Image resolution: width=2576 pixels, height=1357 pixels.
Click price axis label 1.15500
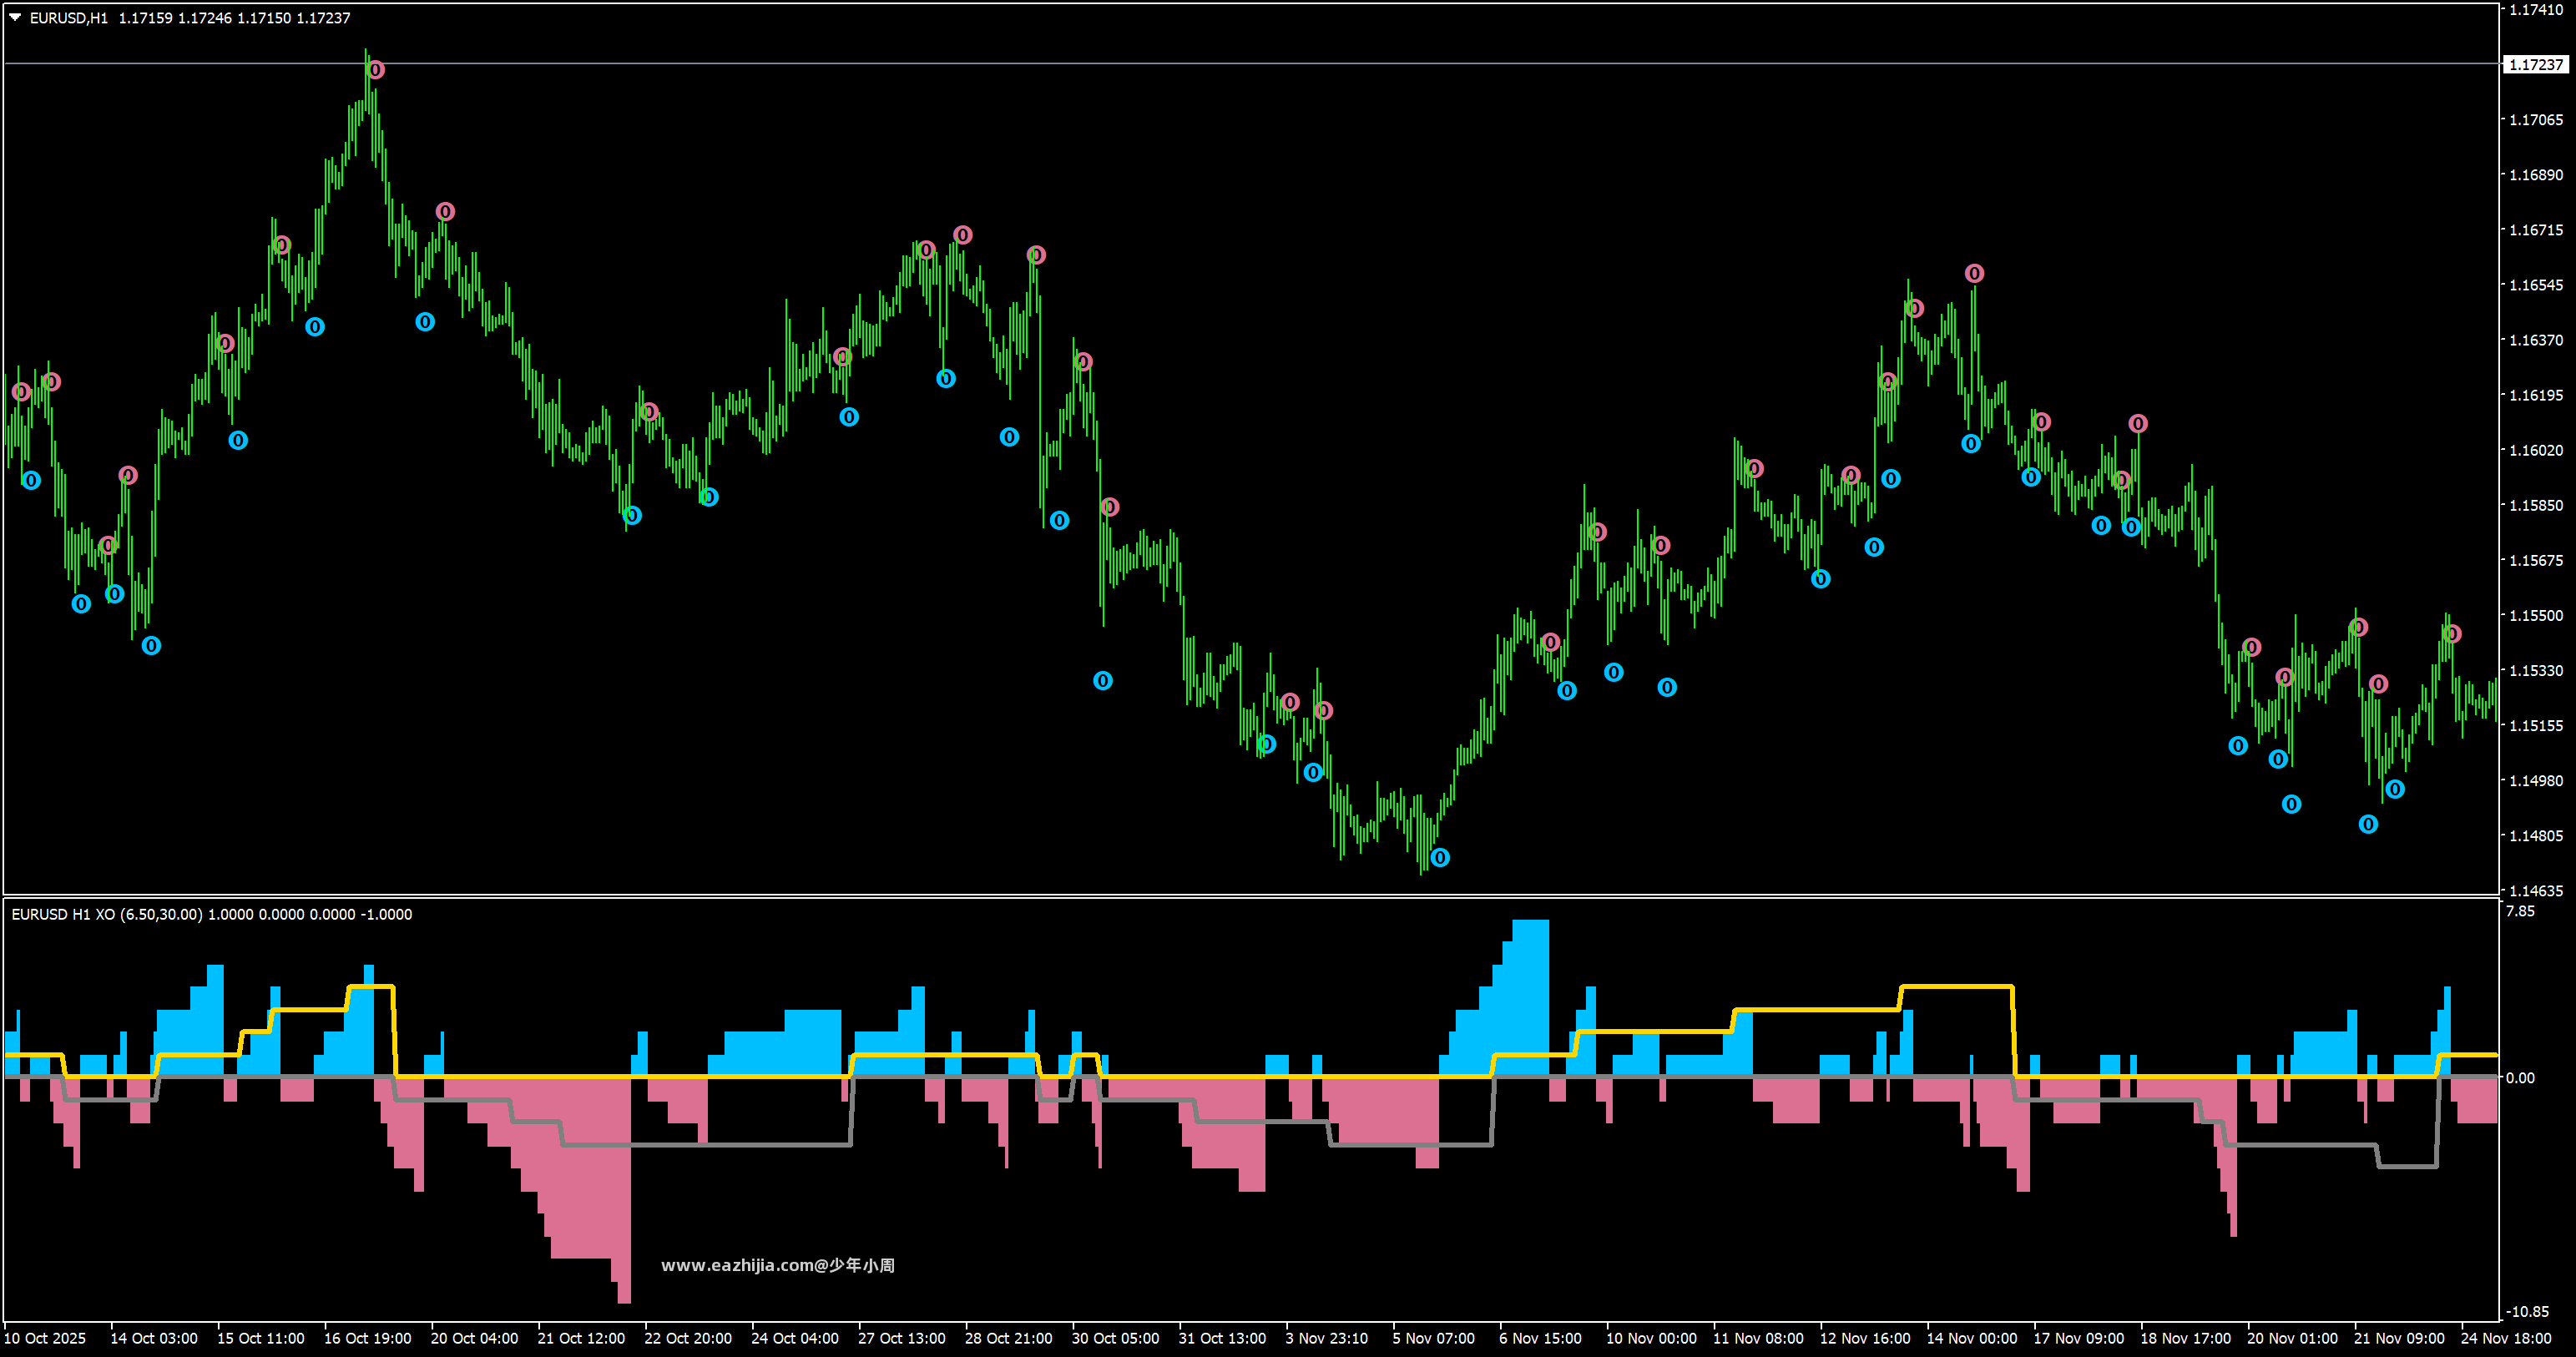[x=2536, y=615]
